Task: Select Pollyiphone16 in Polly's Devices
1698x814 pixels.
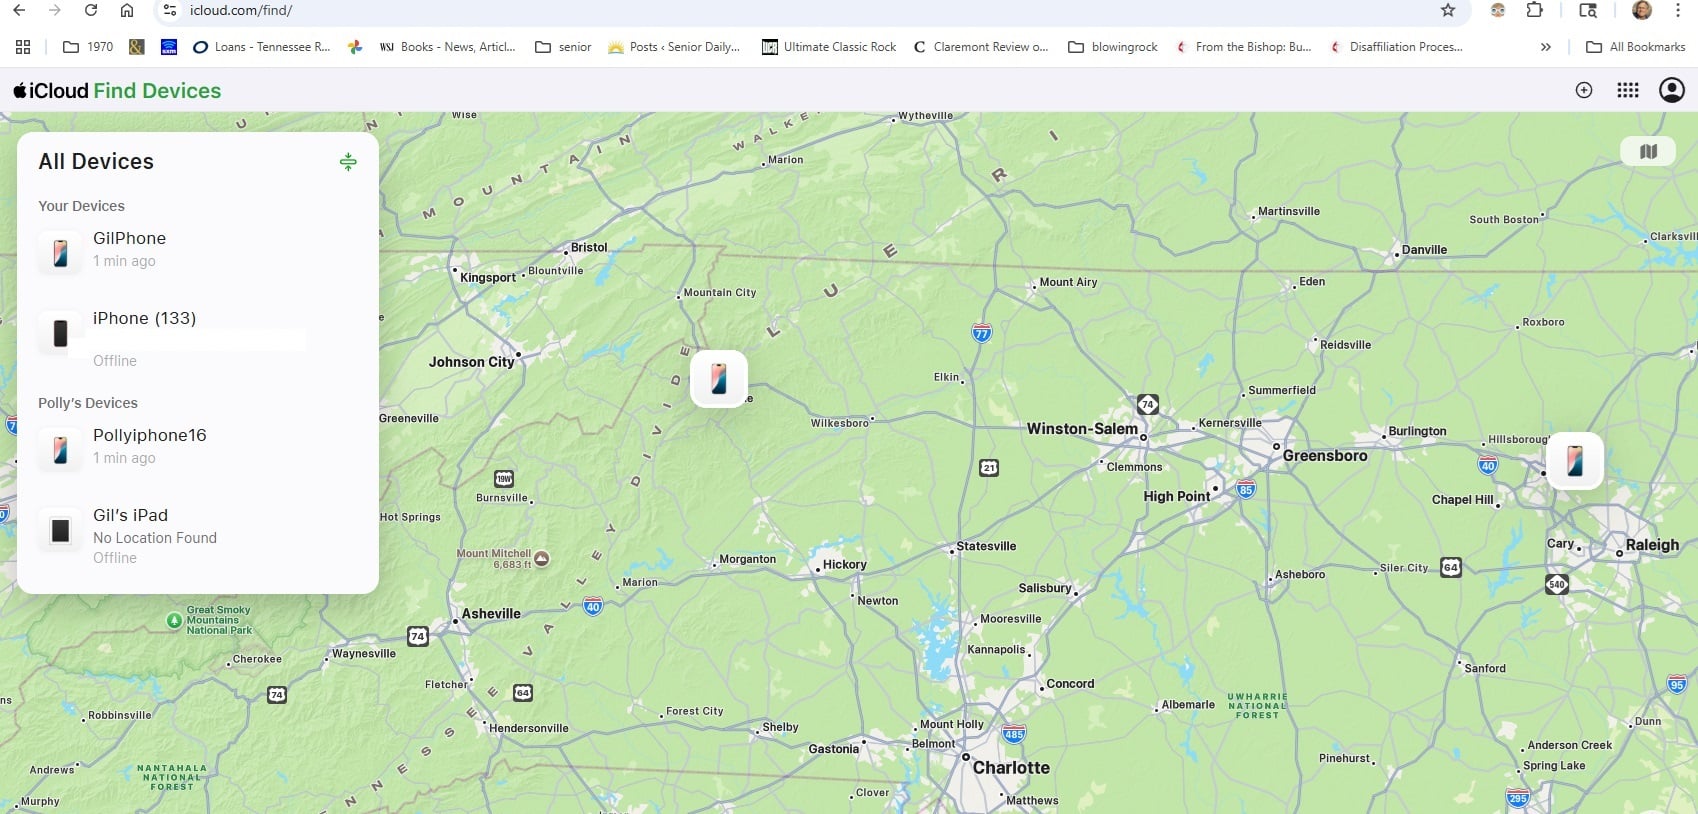Action: pos(198,446)
